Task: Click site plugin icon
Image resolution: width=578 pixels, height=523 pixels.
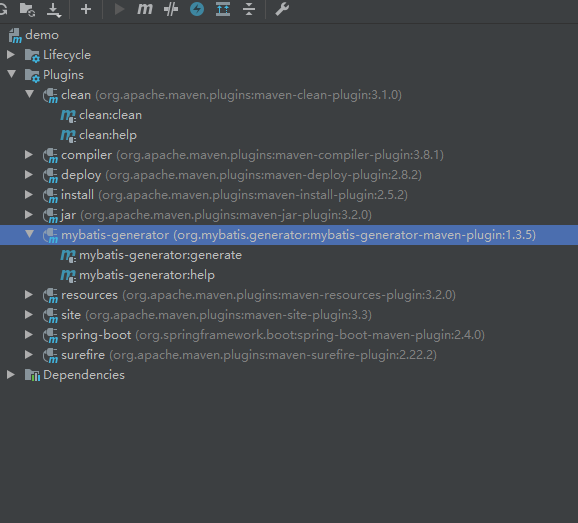Action: 50,315
